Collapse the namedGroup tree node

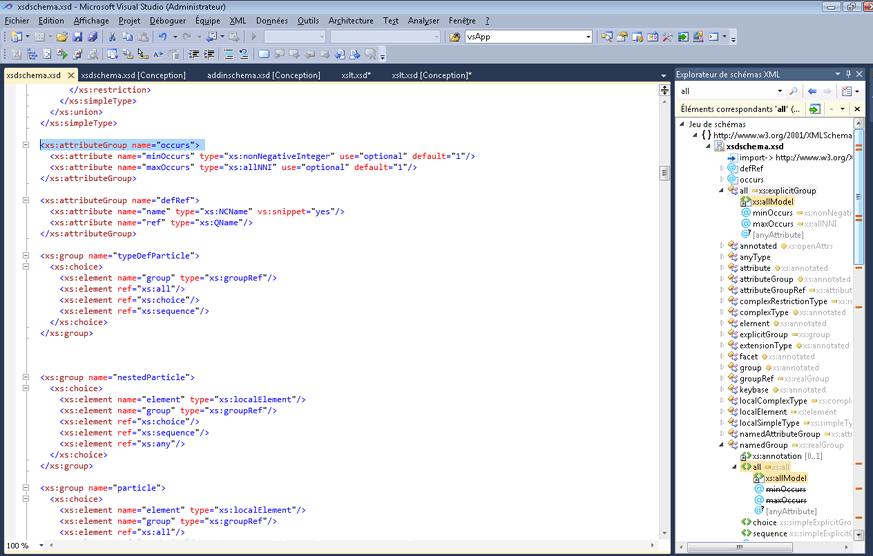pyautogui.click(x=722, y=445)
